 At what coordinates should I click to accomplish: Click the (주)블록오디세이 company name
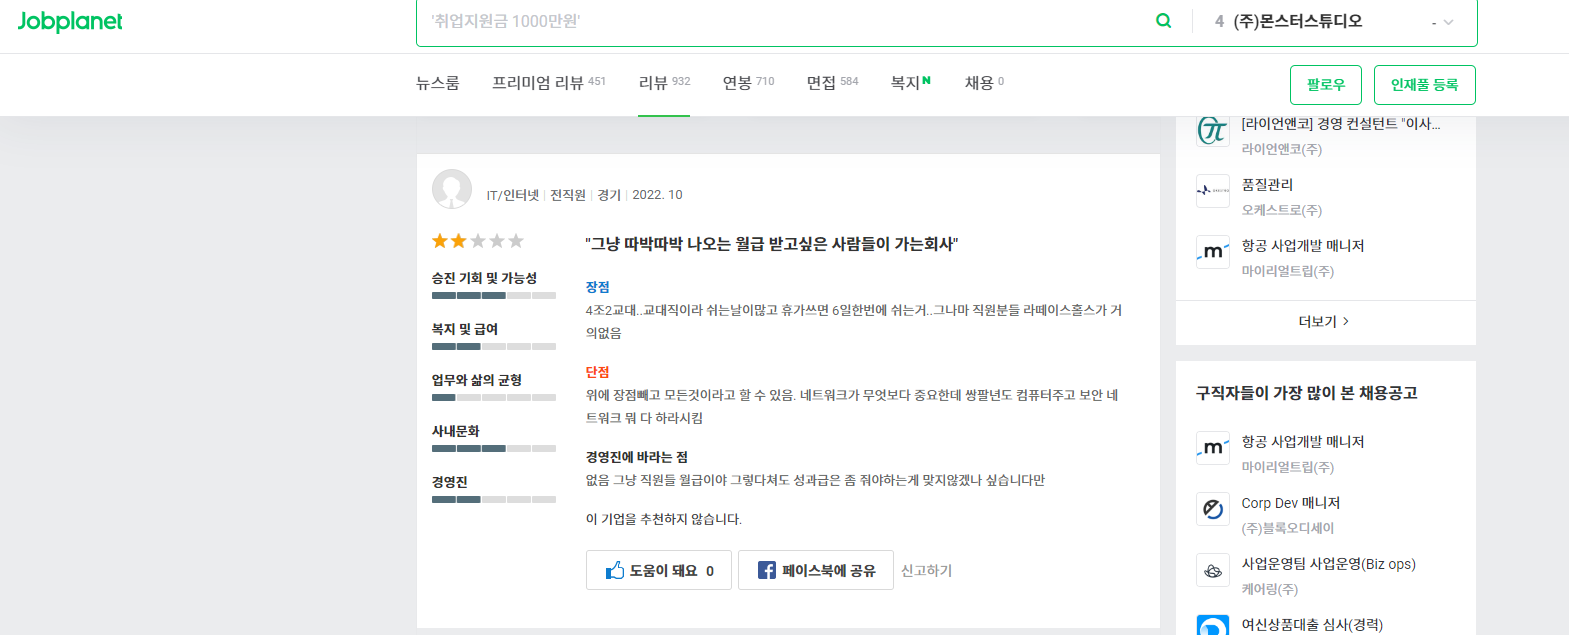point(1288,528)
